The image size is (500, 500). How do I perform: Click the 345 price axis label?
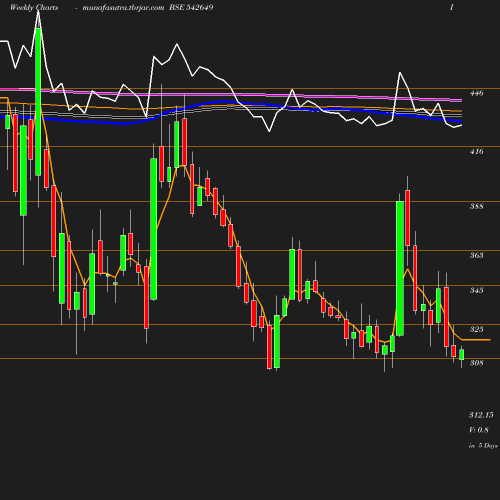pos(476,290)
